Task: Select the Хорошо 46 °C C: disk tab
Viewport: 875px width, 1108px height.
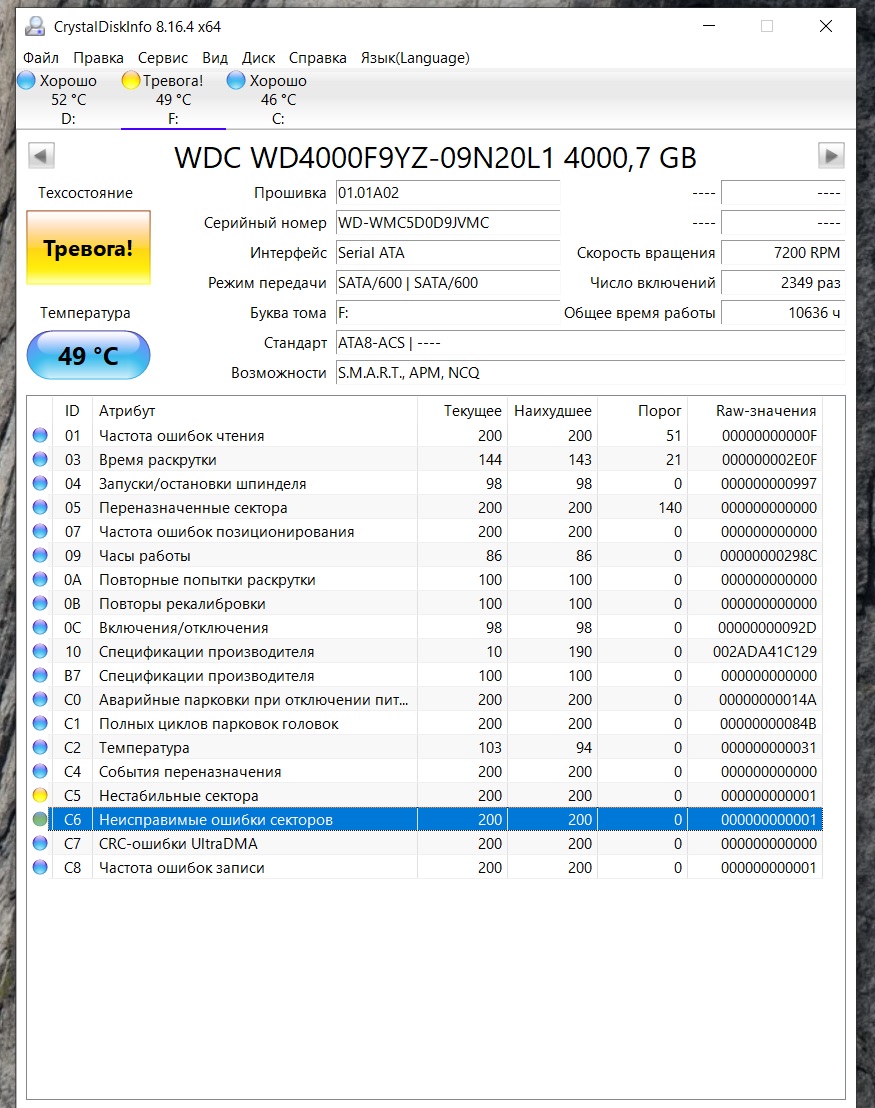Action: pyautogui.click(x=278, y=100)
